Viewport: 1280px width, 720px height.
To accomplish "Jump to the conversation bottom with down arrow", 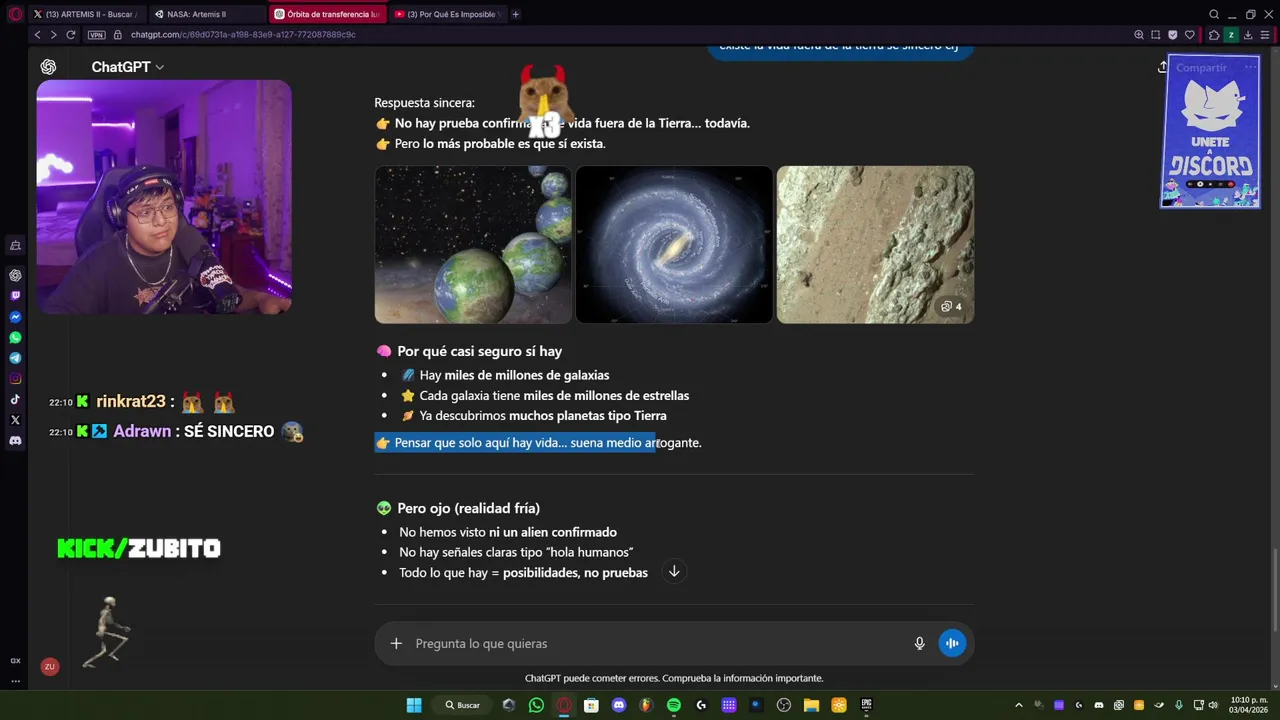I will coord(674,571).
